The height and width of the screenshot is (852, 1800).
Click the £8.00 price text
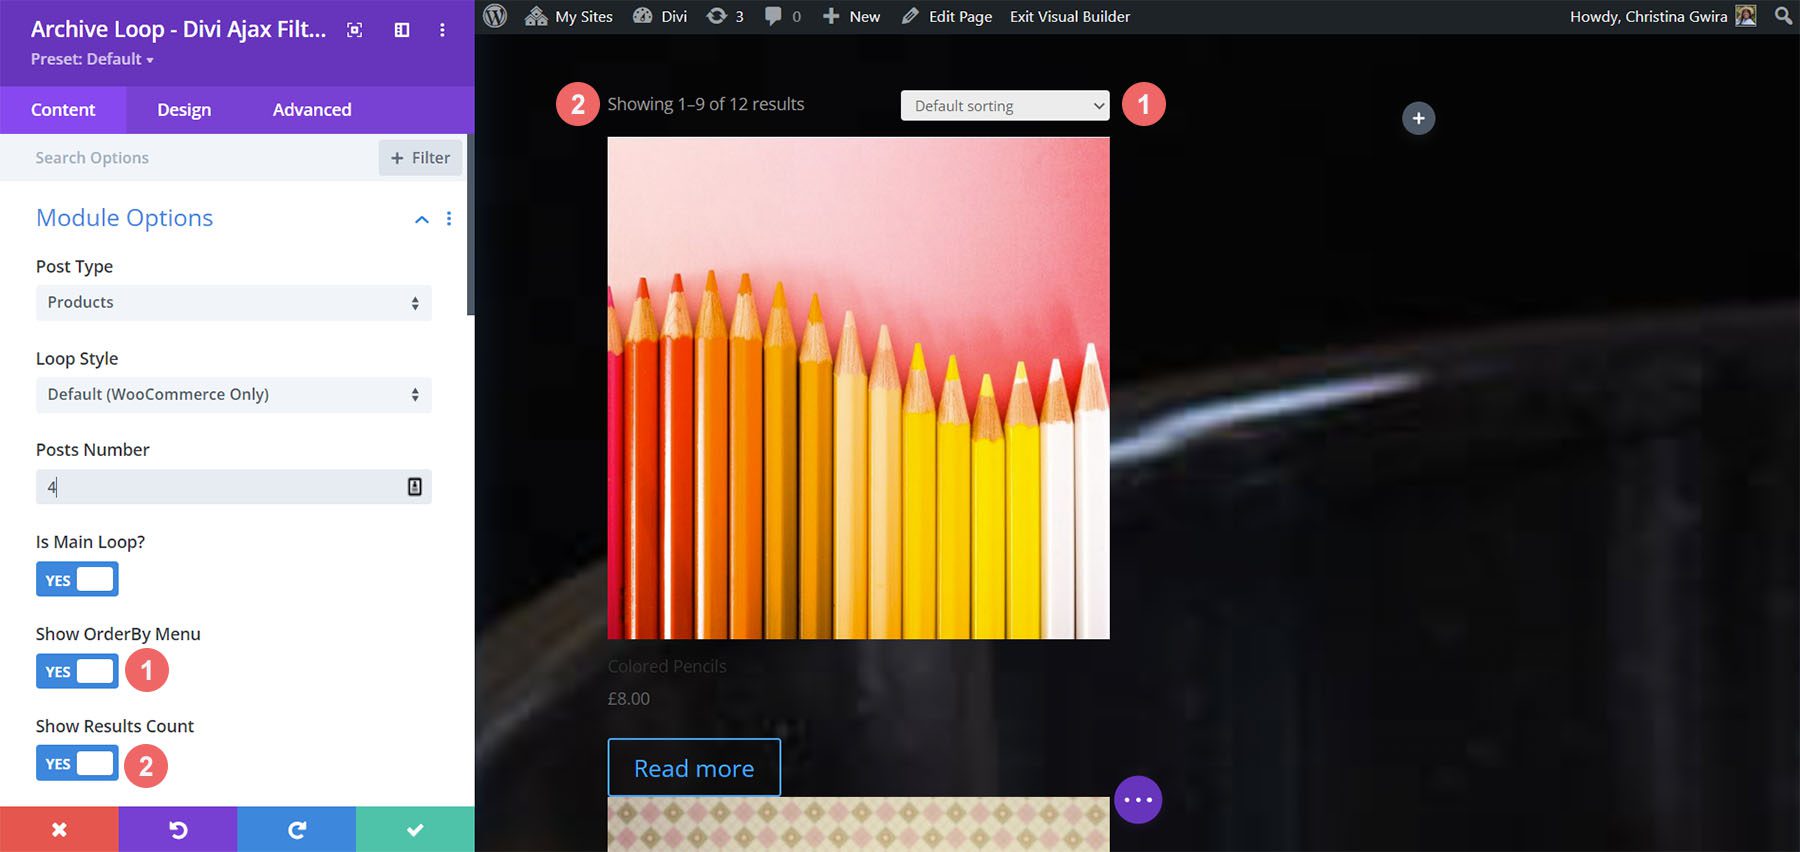[629, 699]
